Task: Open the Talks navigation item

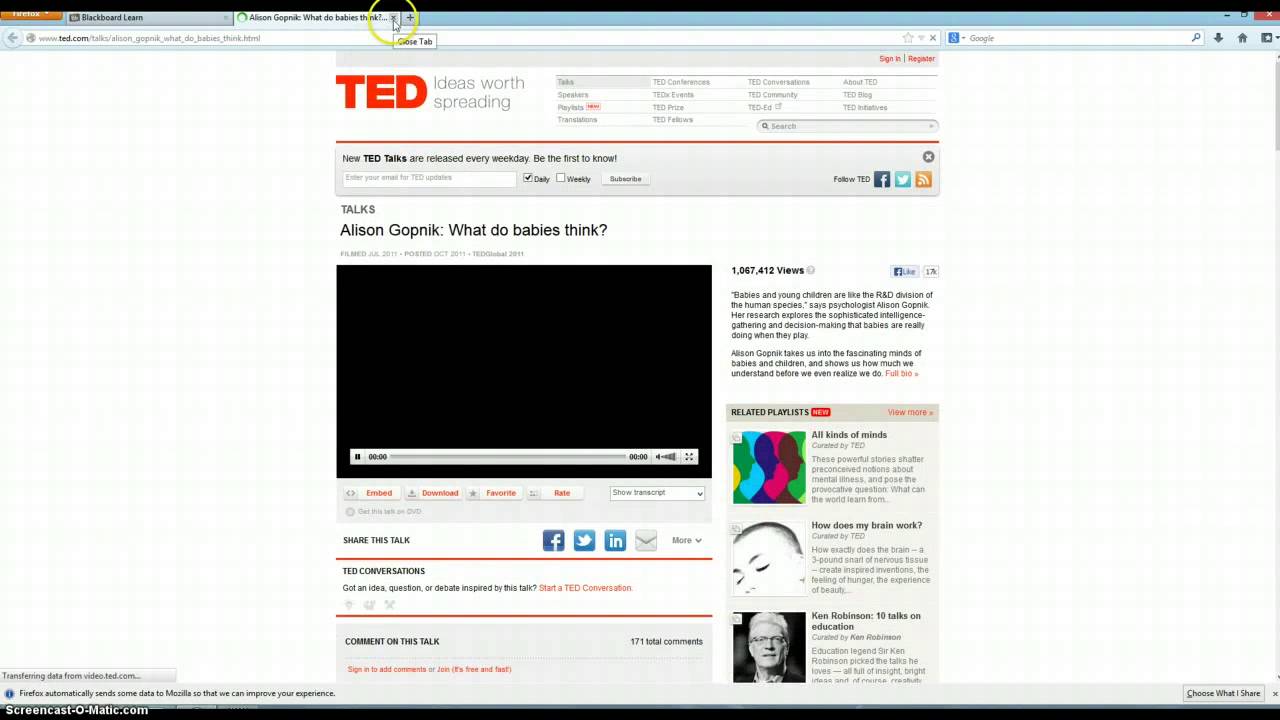Action: click(566, 82)
